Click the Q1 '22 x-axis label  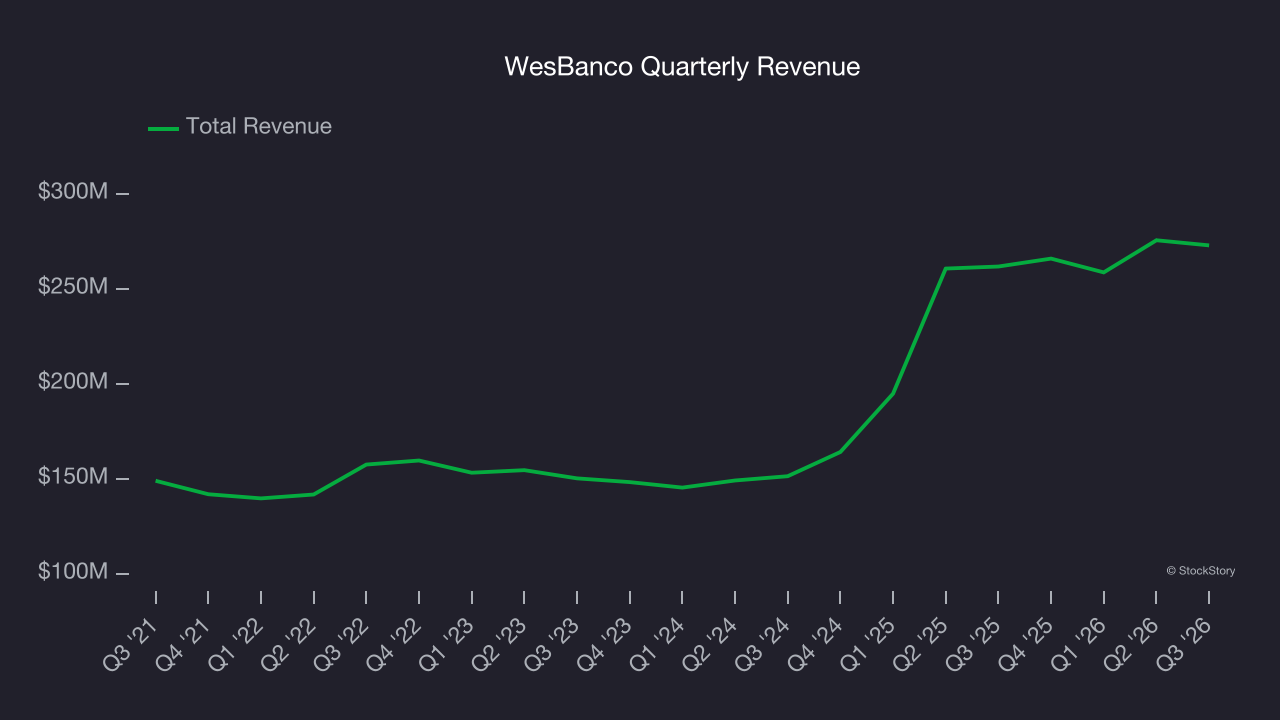click(x=236, y=644)
